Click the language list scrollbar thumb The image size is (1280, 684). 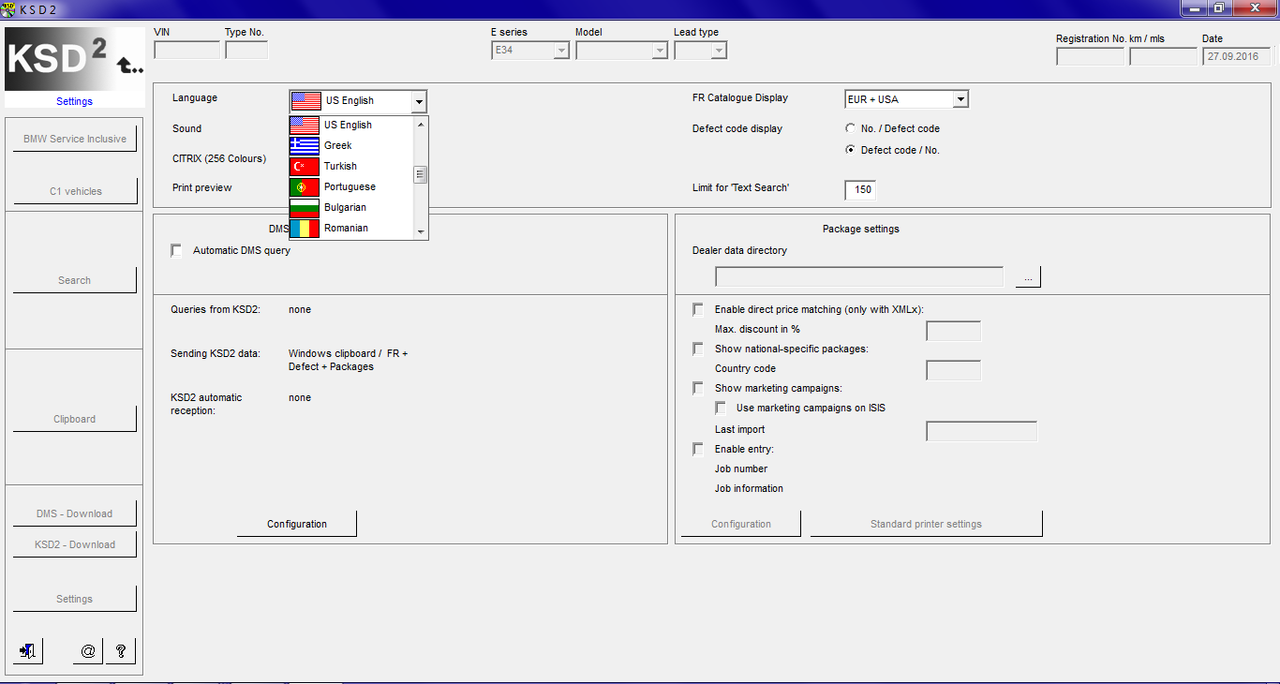(421, 175)
